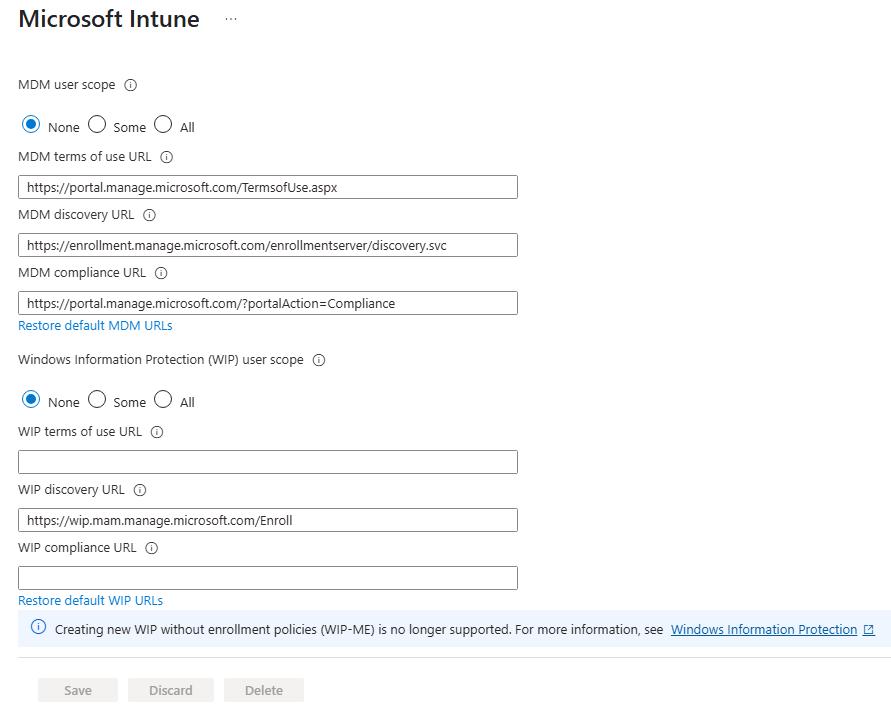
Task: Open the Windows Information Protection link
Action: tap(764, 630)
